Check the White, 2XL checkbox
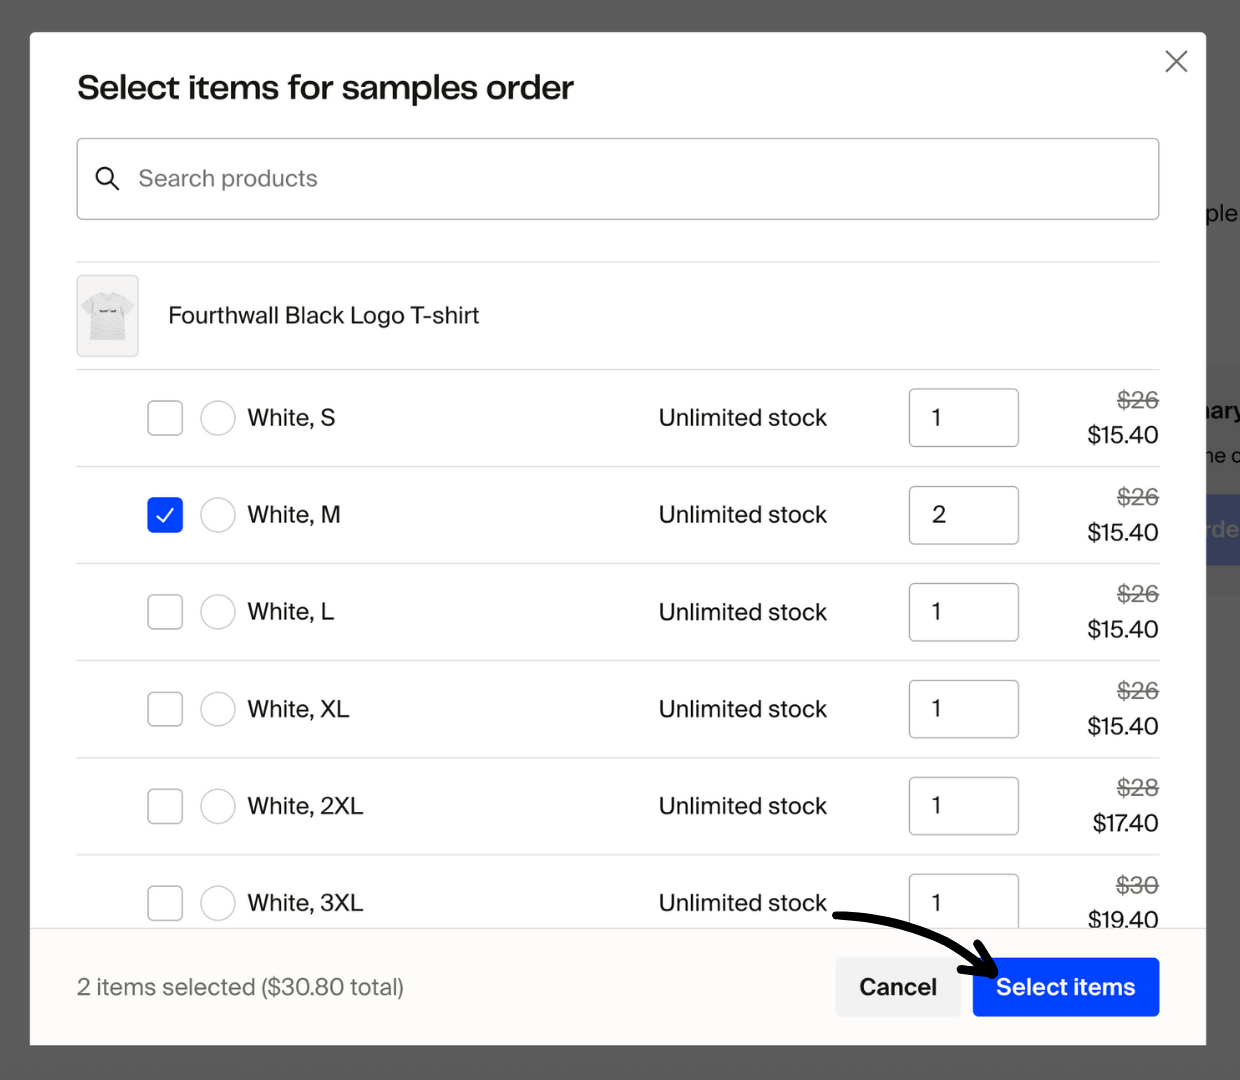 [165, 806]
